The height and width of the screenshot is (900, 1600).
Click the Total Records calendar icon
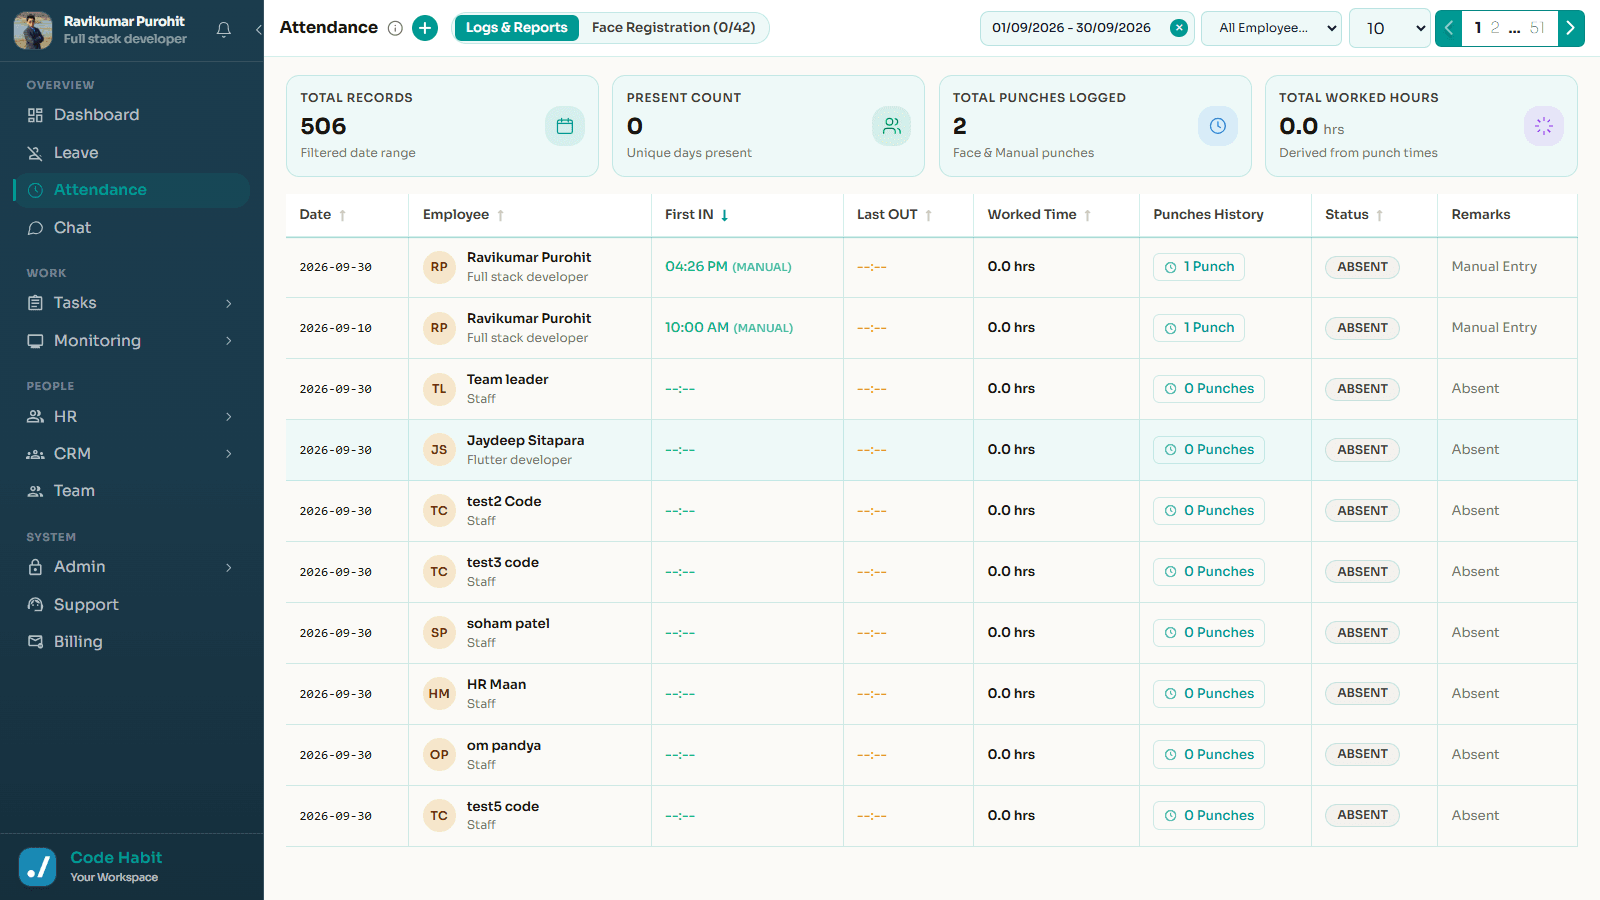pyautogui.click(x=565, y=126)
